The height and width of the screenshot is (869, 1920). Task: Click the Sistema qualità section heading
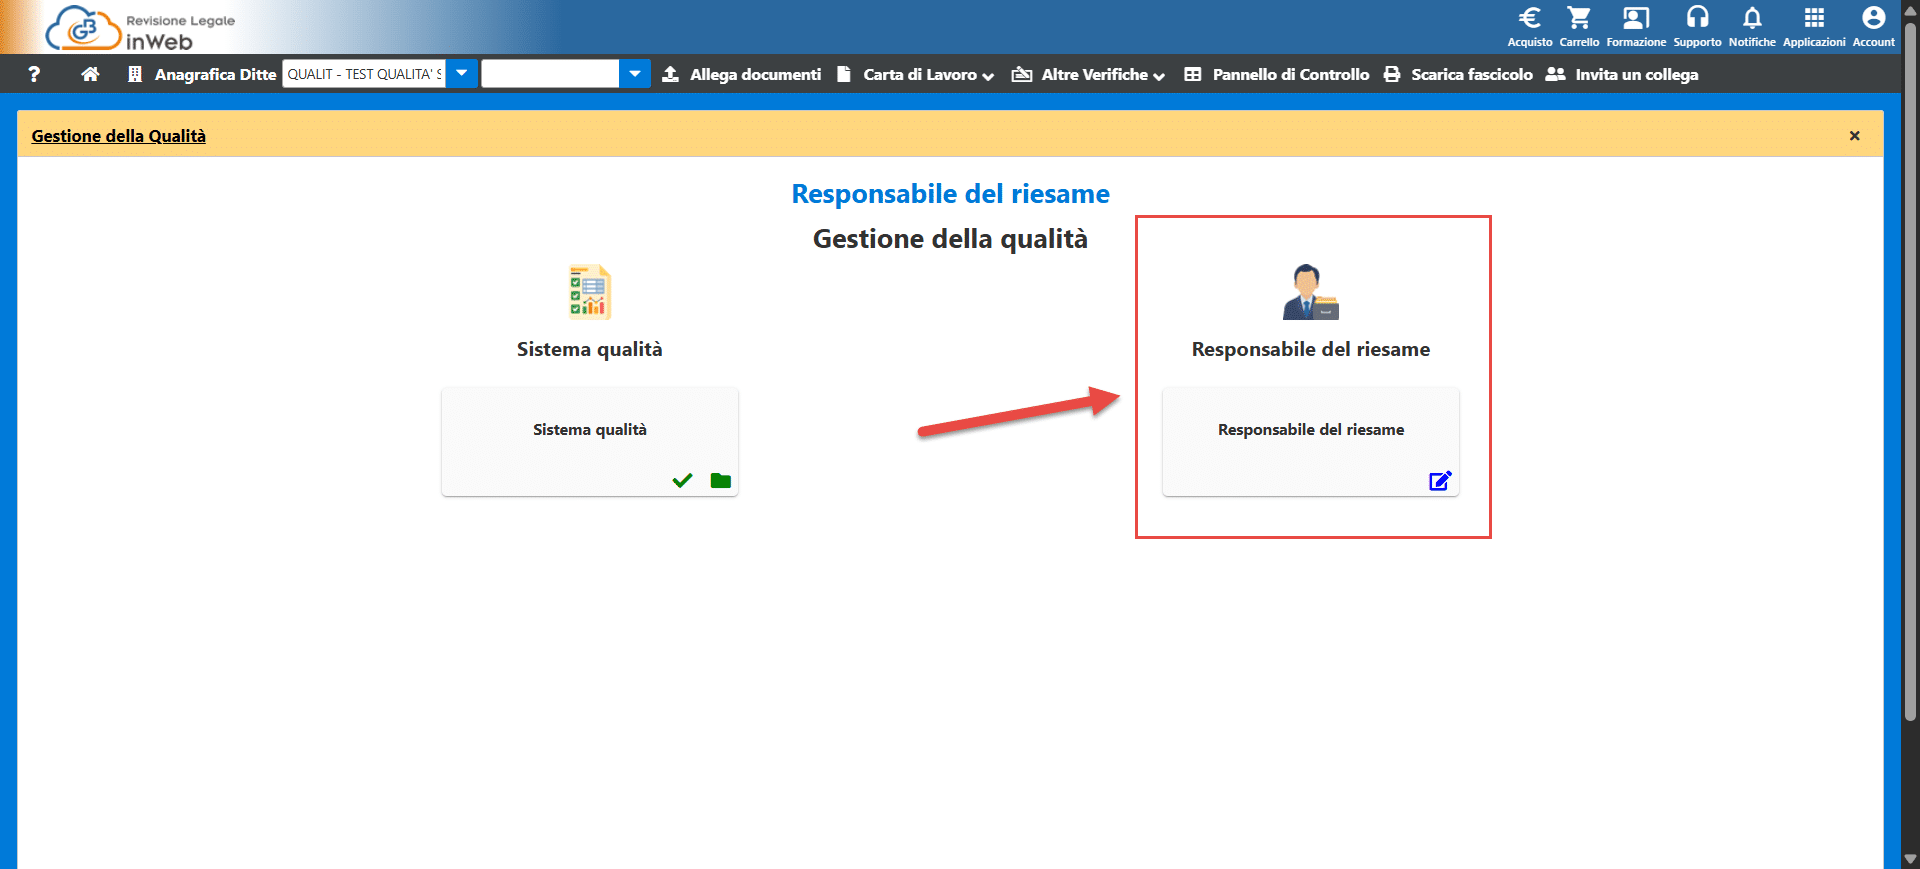(590, 349)
